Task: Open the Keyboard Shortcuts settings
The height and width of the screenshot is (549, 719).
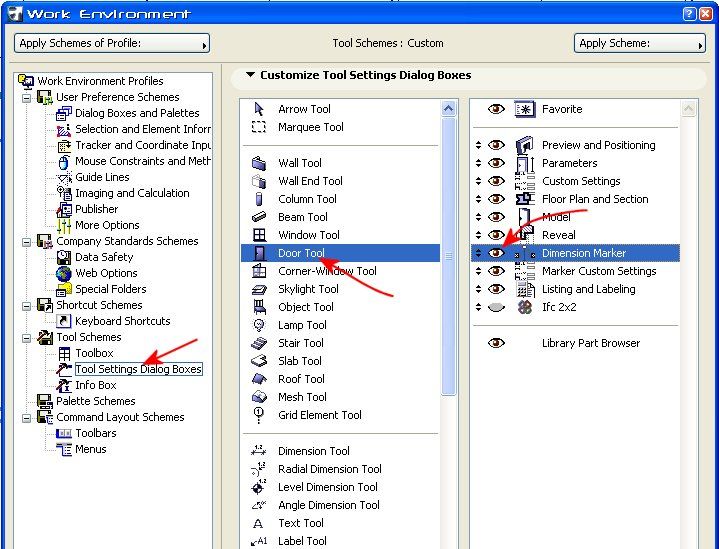Action: [122, 321]
